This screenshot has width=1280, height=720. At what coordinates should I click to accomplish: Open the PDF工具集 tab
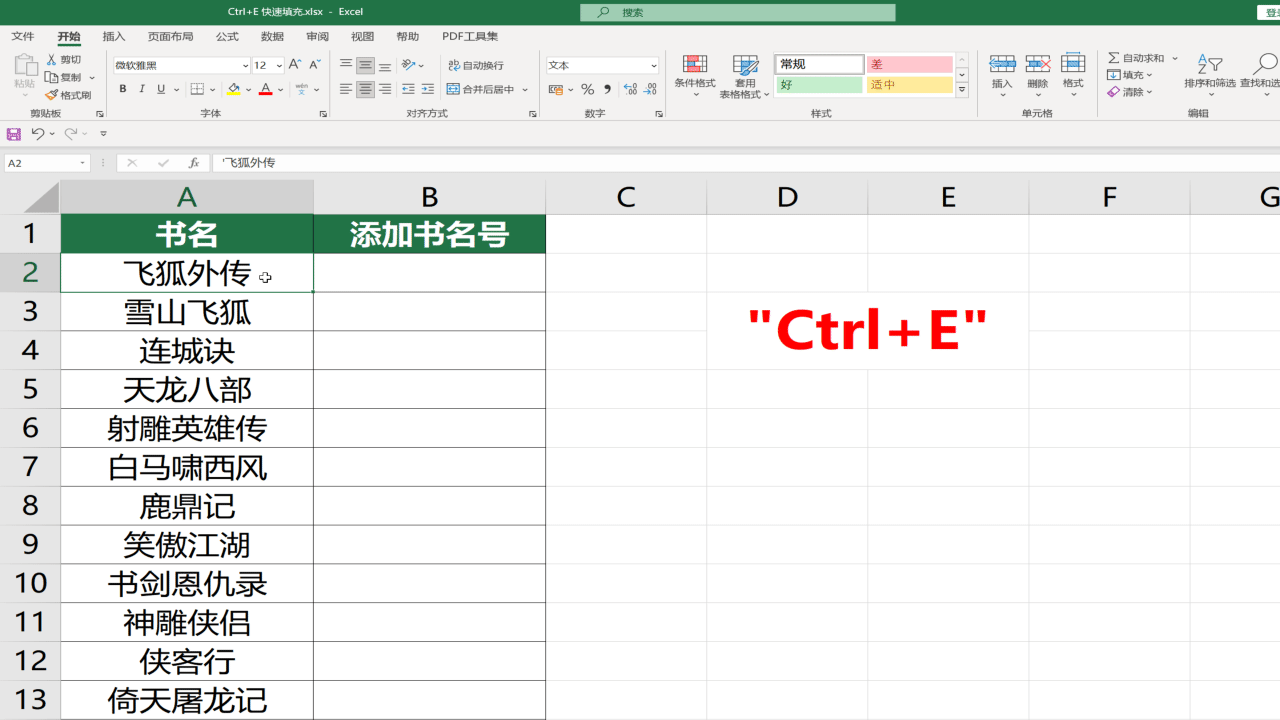point(470,36)
